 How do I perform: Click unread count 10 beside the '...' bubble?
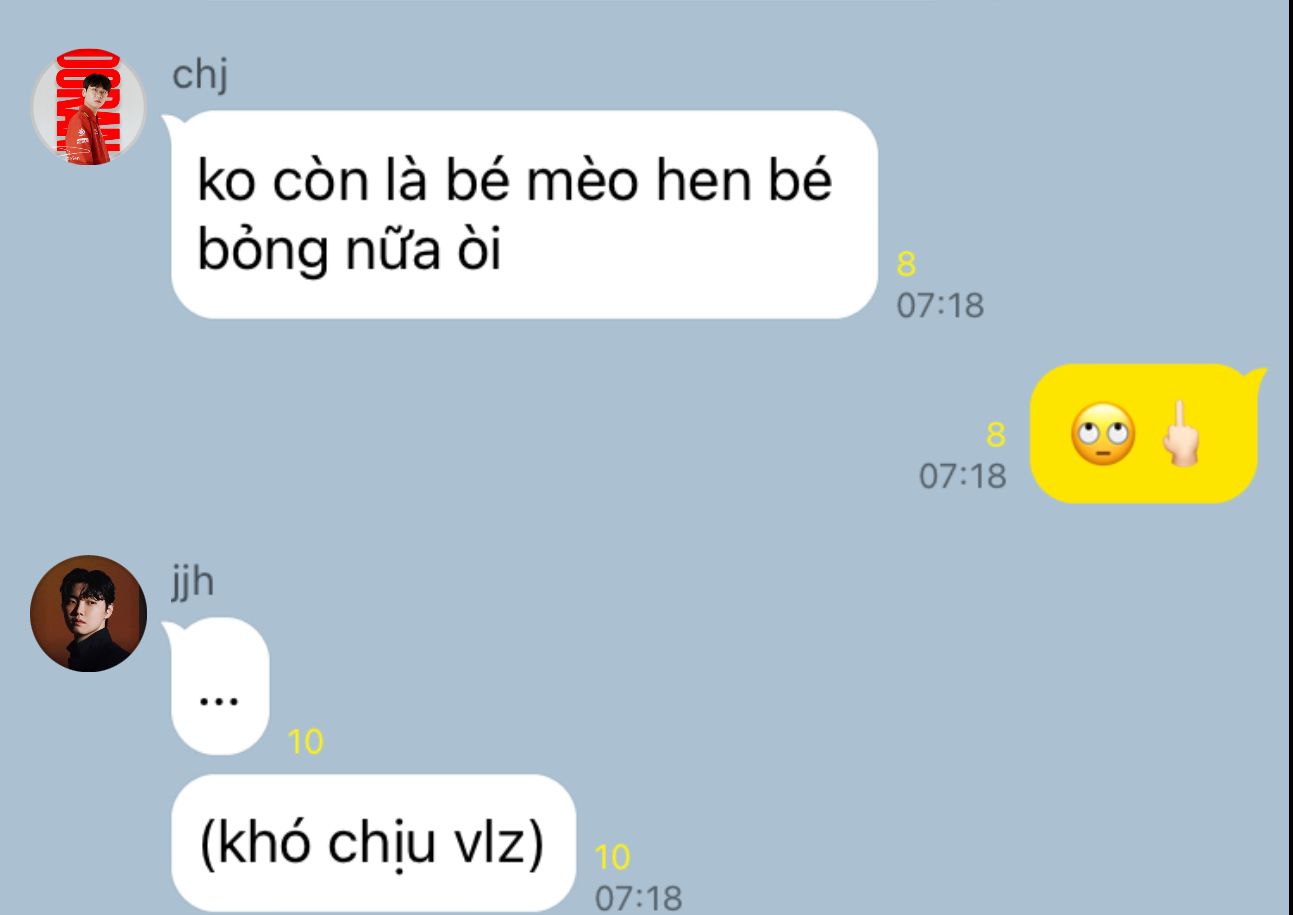pos(306,742)
